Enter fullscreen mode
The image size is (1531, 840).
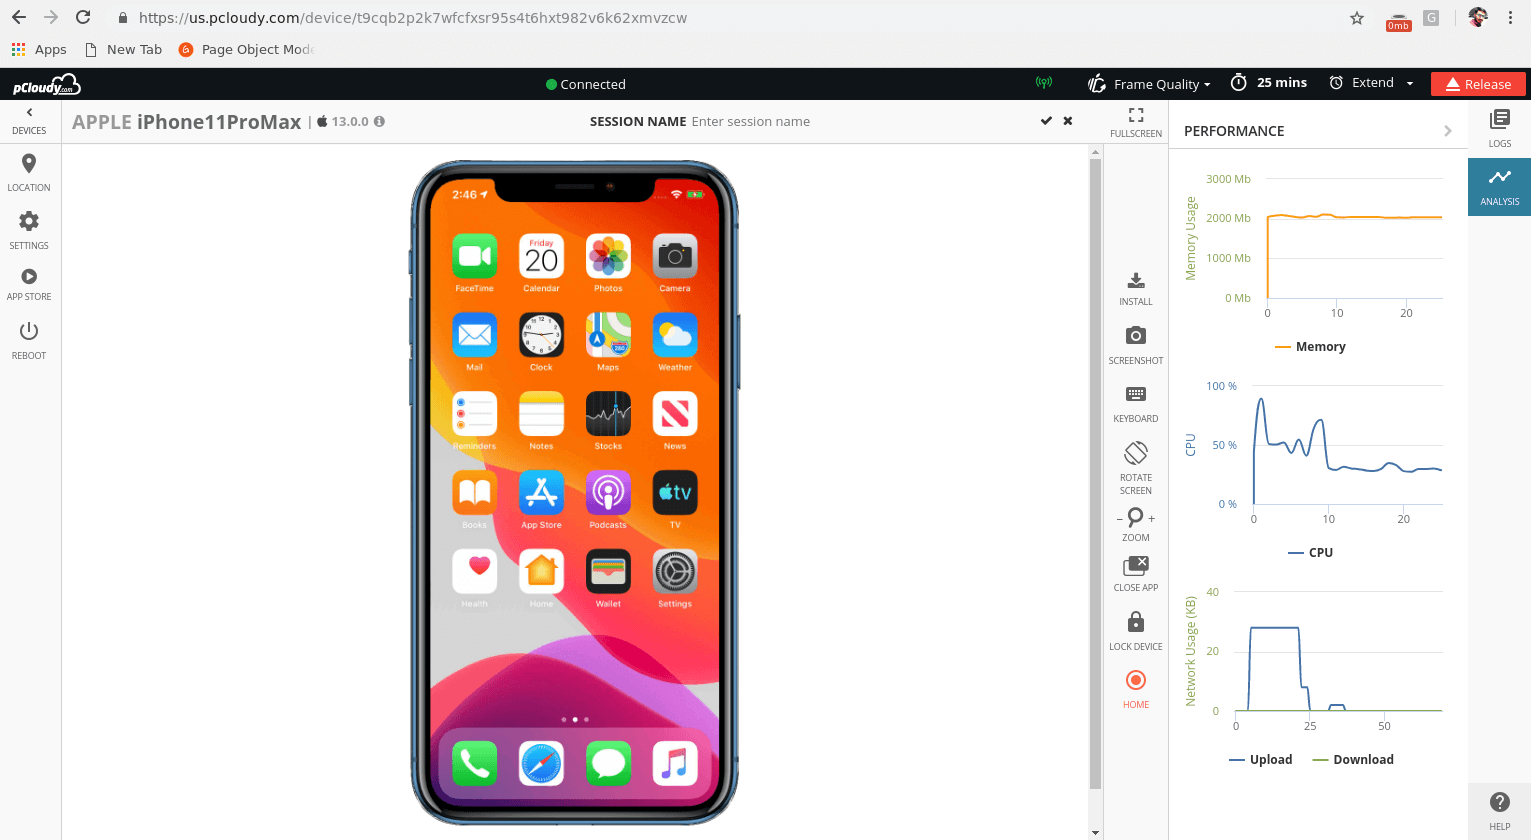tap(1136, 122)
